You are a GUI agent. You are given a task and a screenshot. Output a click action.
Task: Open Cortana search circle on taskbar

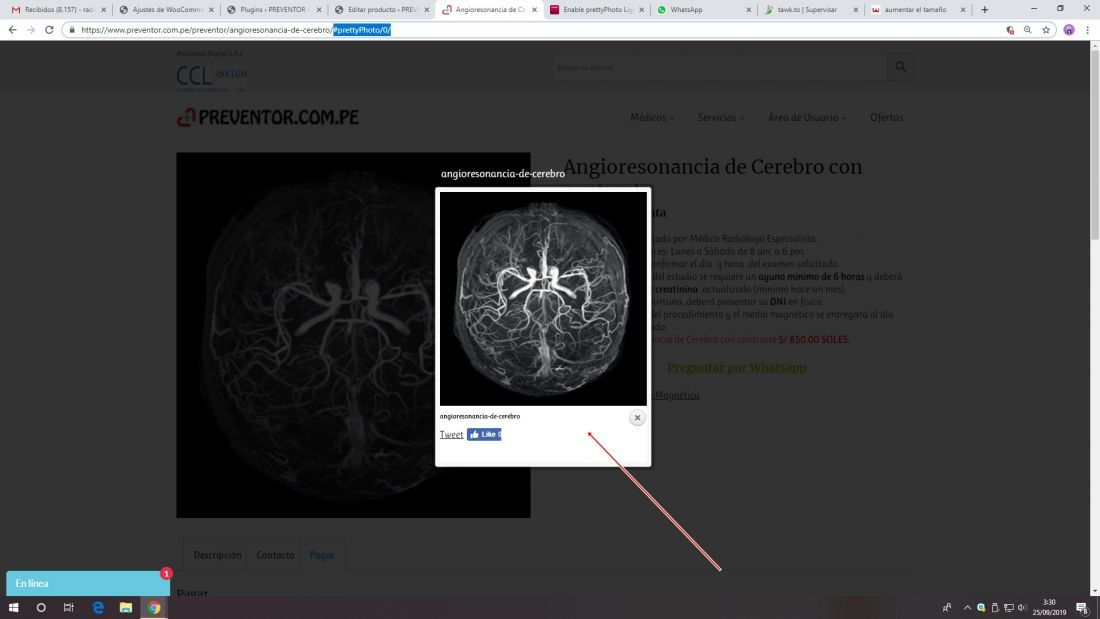click(41, 608)
